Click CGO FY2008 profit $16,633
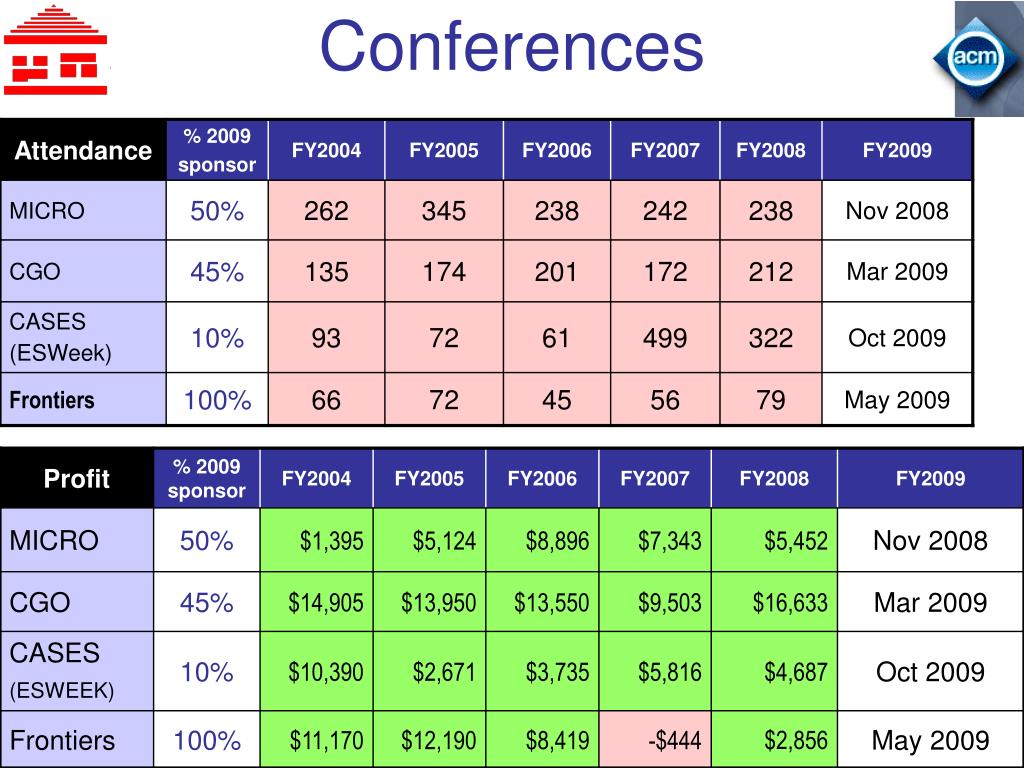 tap(774, 602)
